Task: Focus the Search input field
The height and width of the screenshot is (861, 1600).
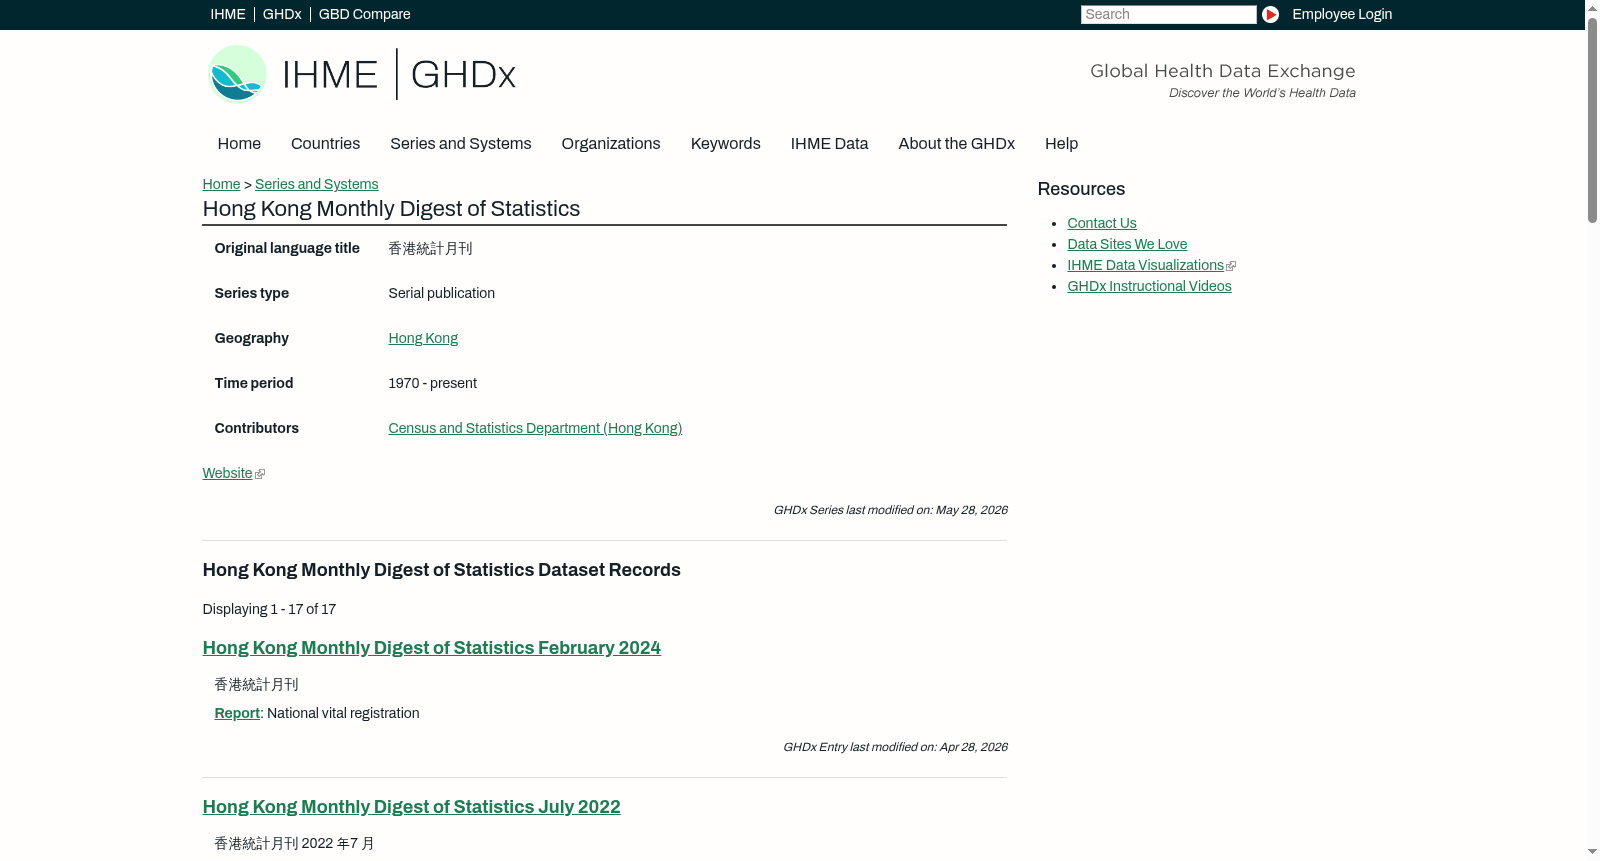Action: coord(1168,14)
